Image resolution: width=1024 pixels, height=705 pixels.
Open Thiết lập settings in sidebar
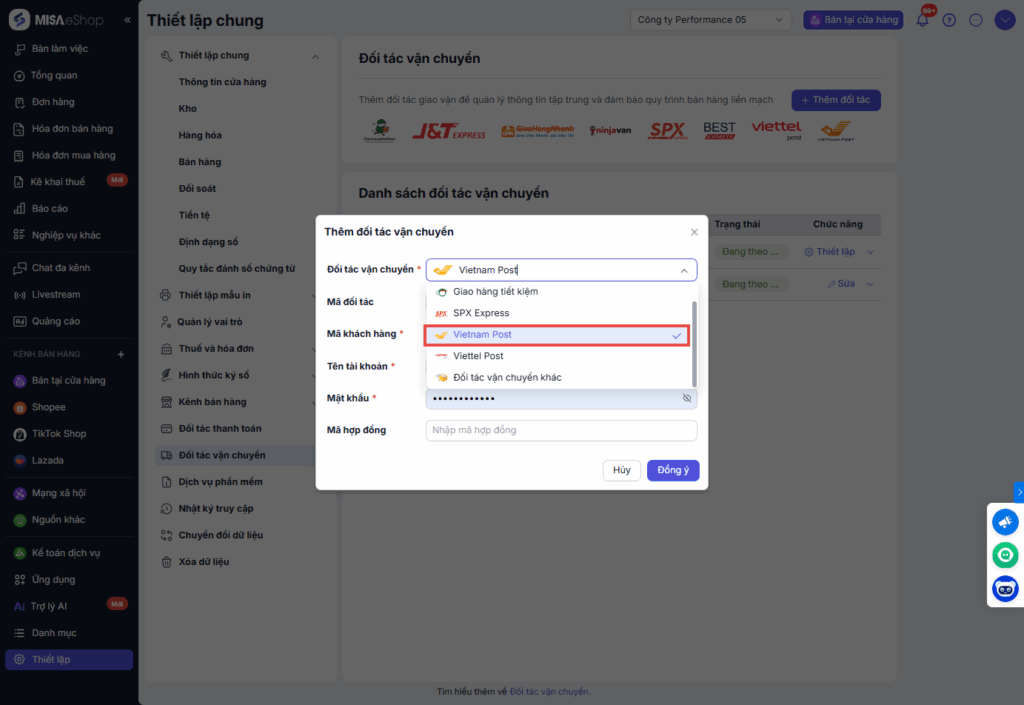[x=69, y=659]
